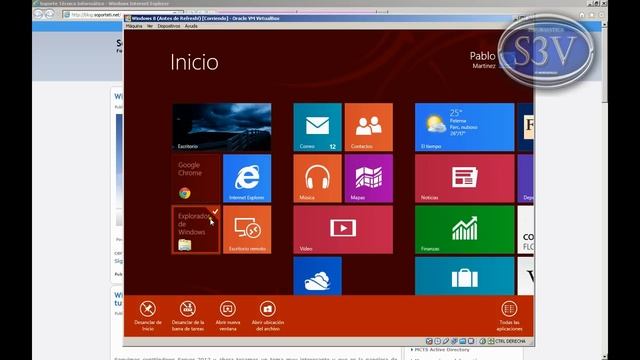The image size is (640, 360).
Task: Click VirtualBox hard disk activity status icon
Action: coord(429,341)
